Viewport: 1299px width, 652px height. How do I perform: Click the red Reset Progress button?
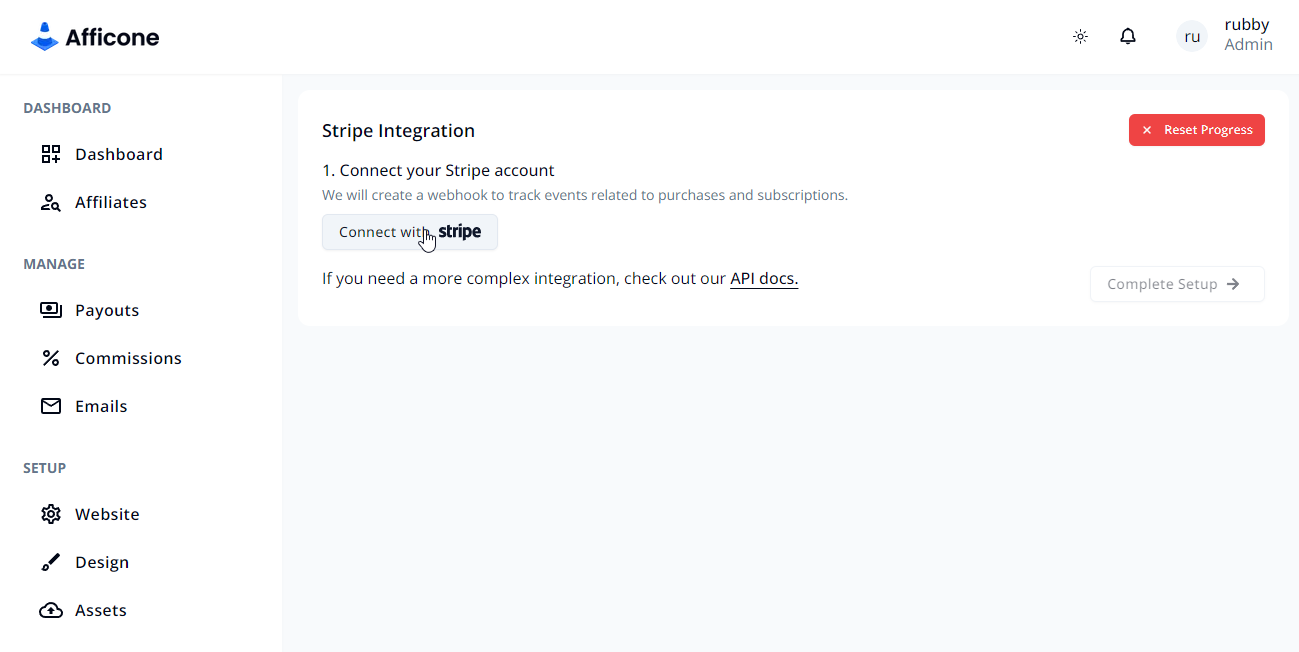[x=1196, y=130]
